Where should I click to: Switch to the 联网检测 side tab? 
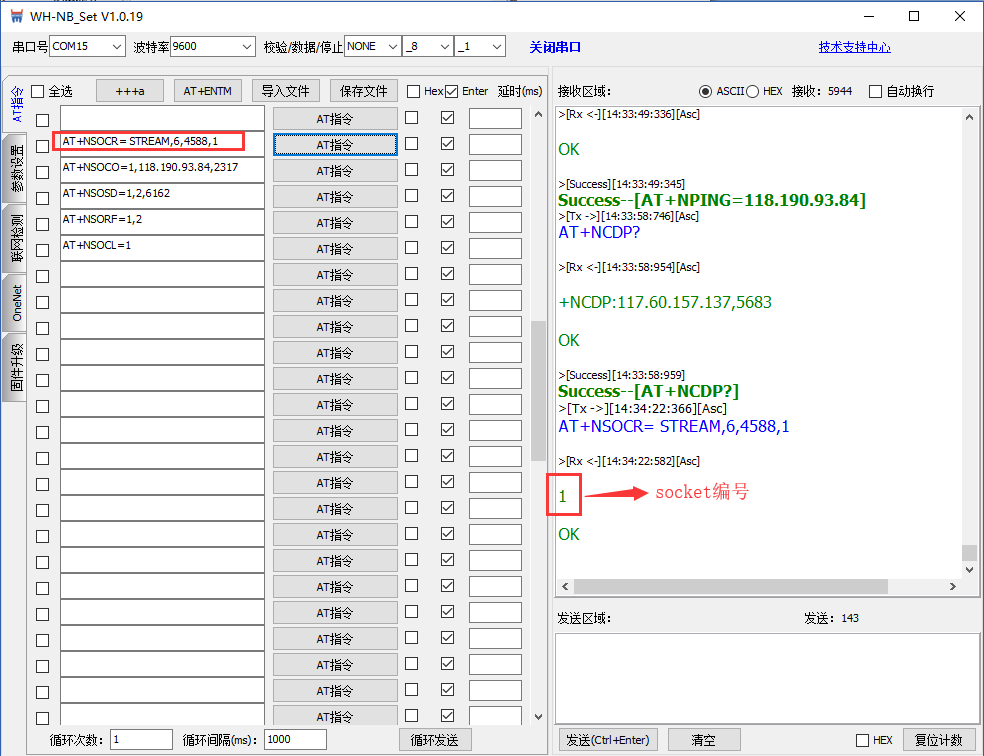point(16,238)
